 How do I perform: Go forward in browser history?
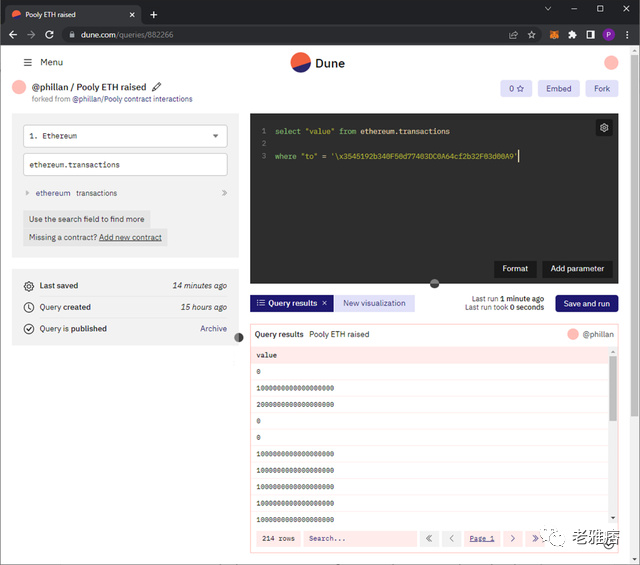coord(31,35)
